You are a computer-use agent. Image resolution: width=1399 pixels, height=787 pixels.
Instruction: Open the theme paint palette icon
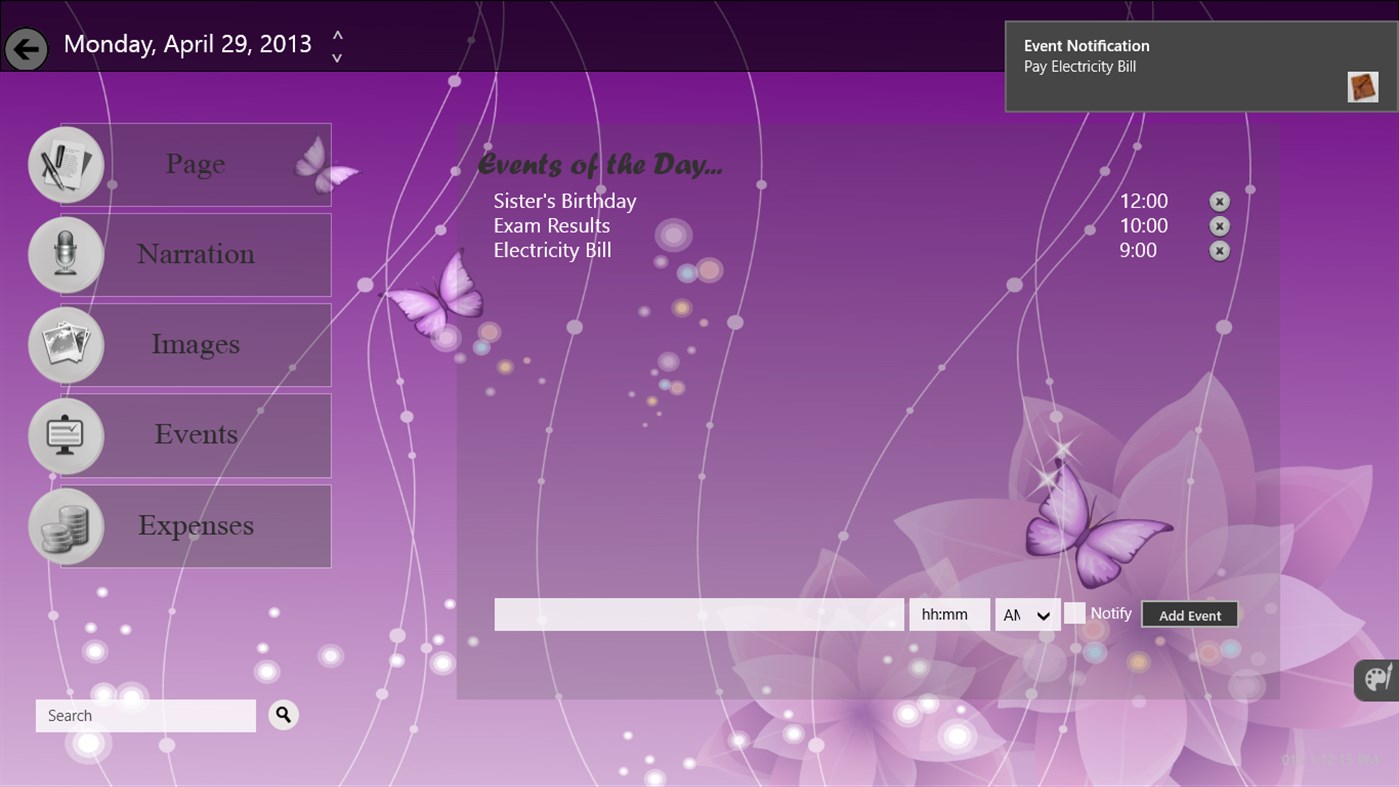point(1378,679)
